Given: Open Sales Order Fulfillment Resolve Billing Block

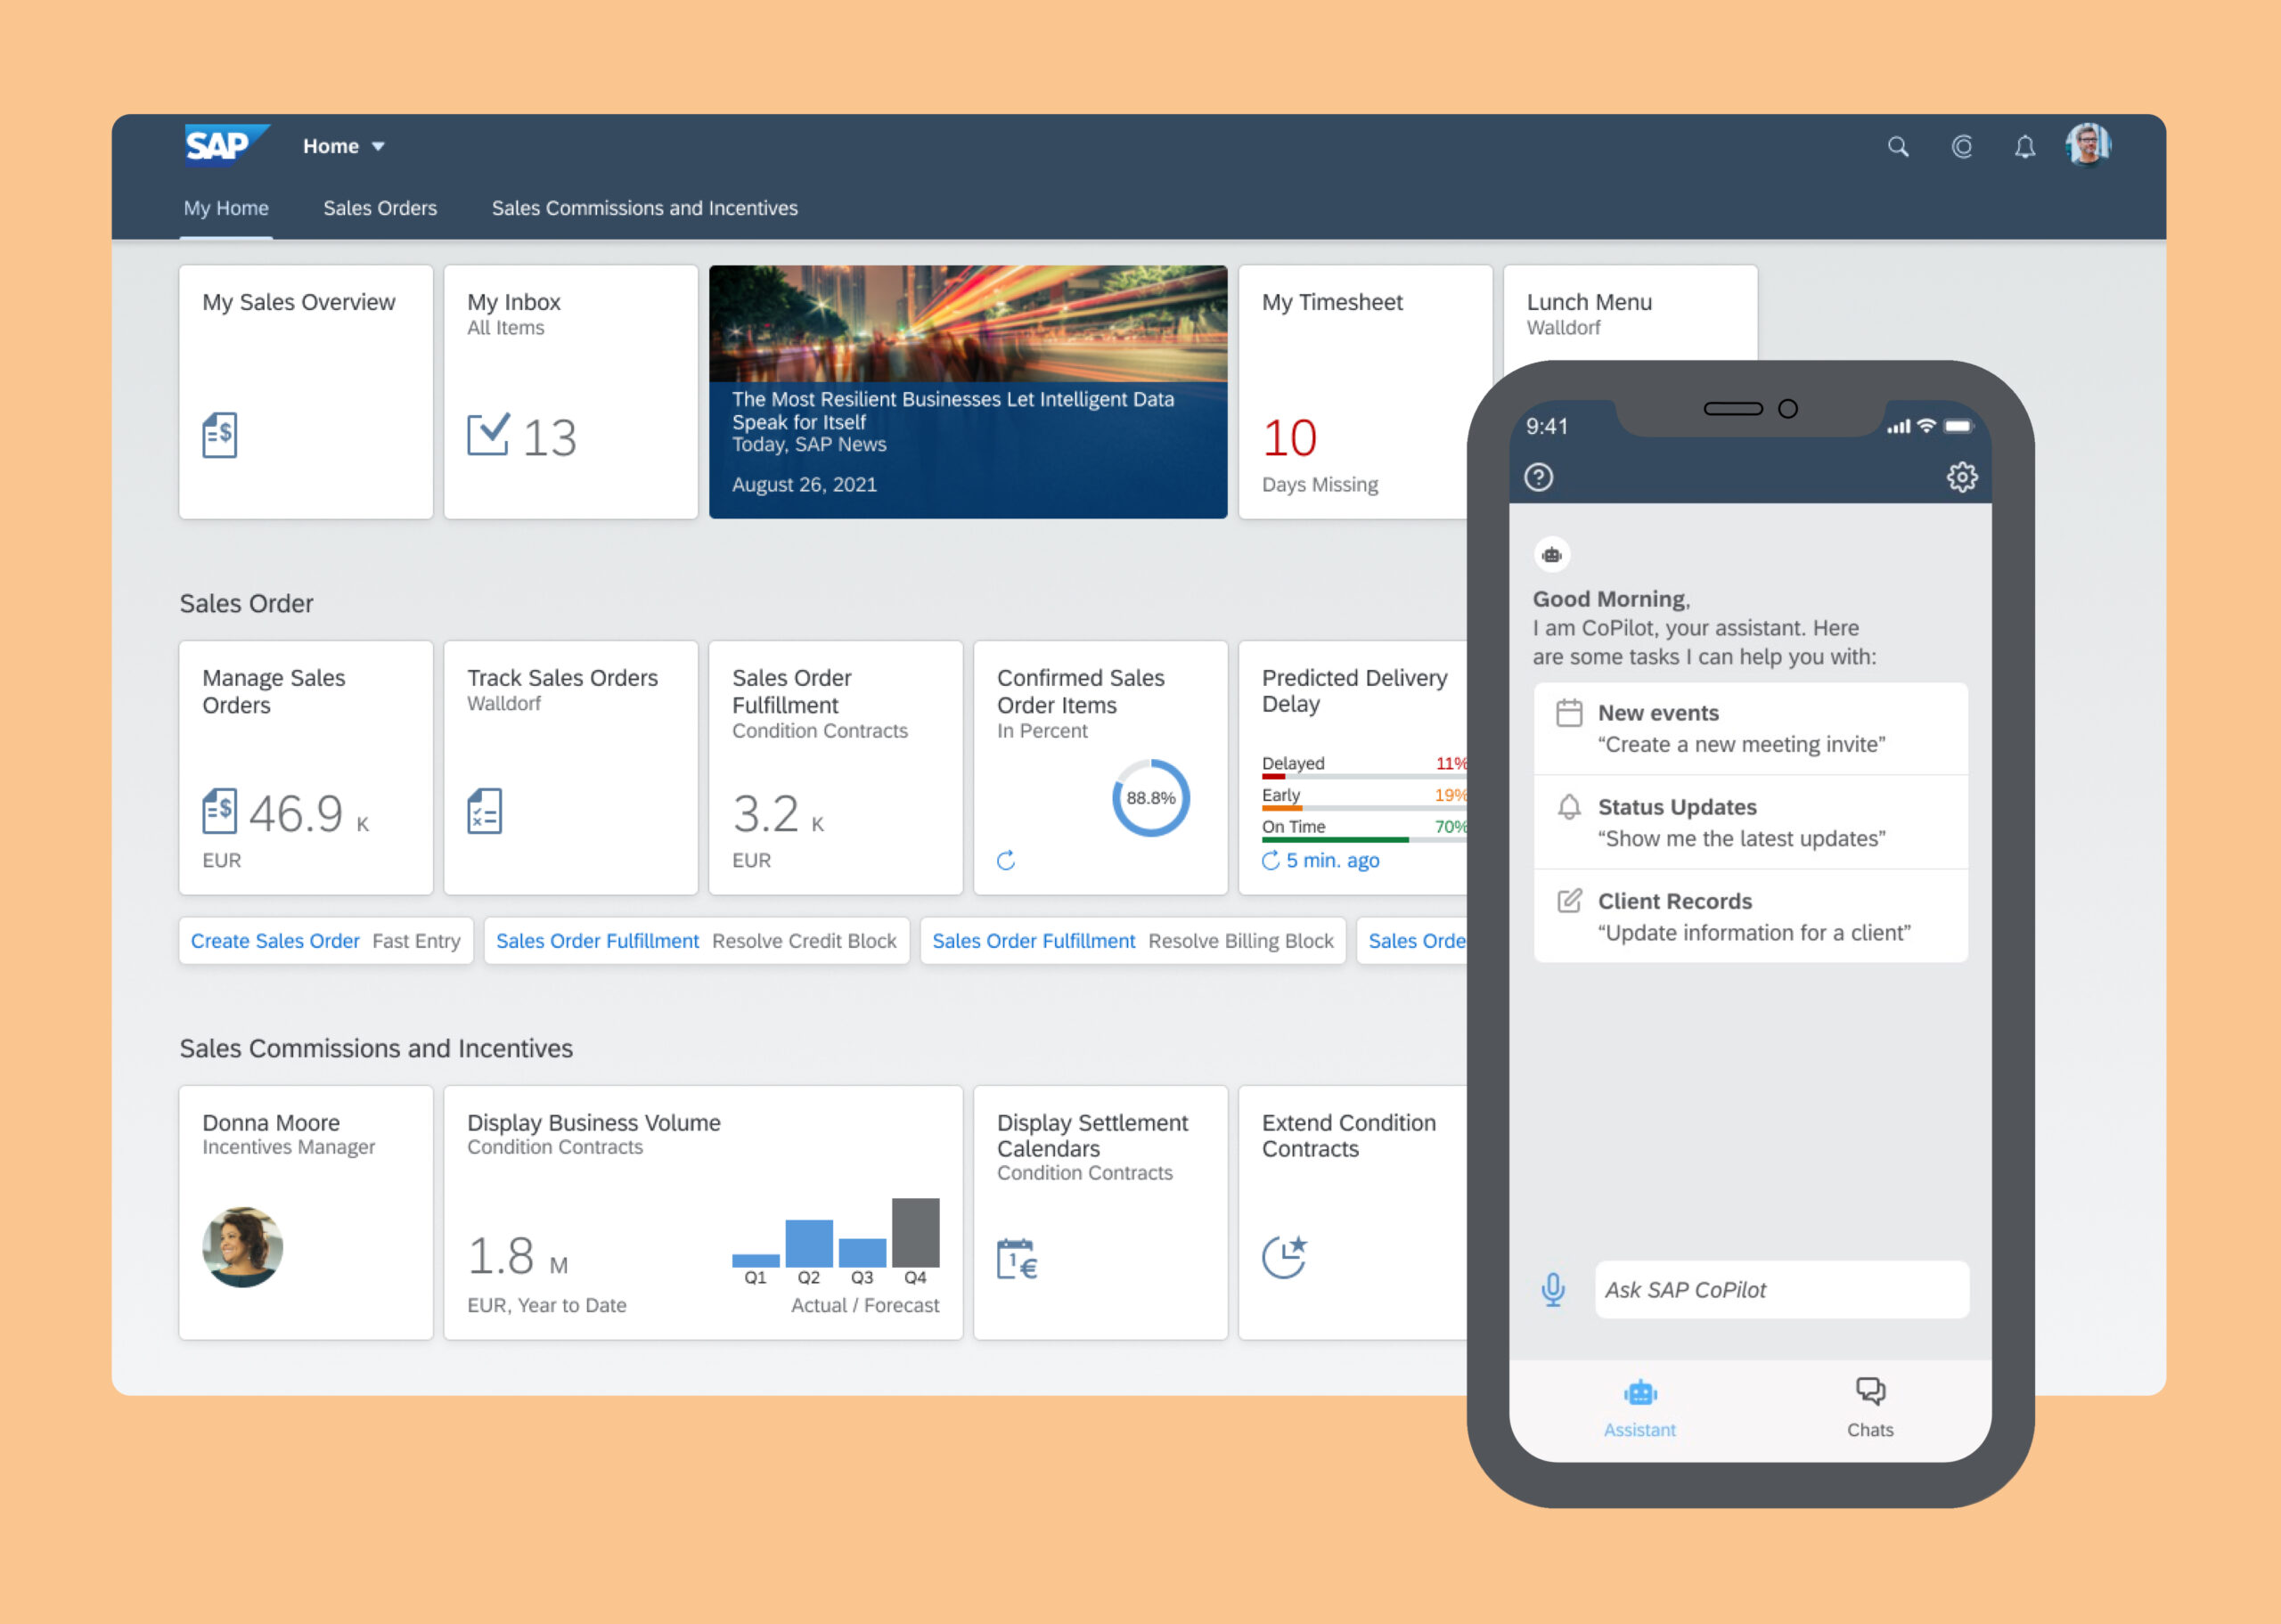Looking at the screenshot, I should pyautogui.click(x=1133, y=941).
